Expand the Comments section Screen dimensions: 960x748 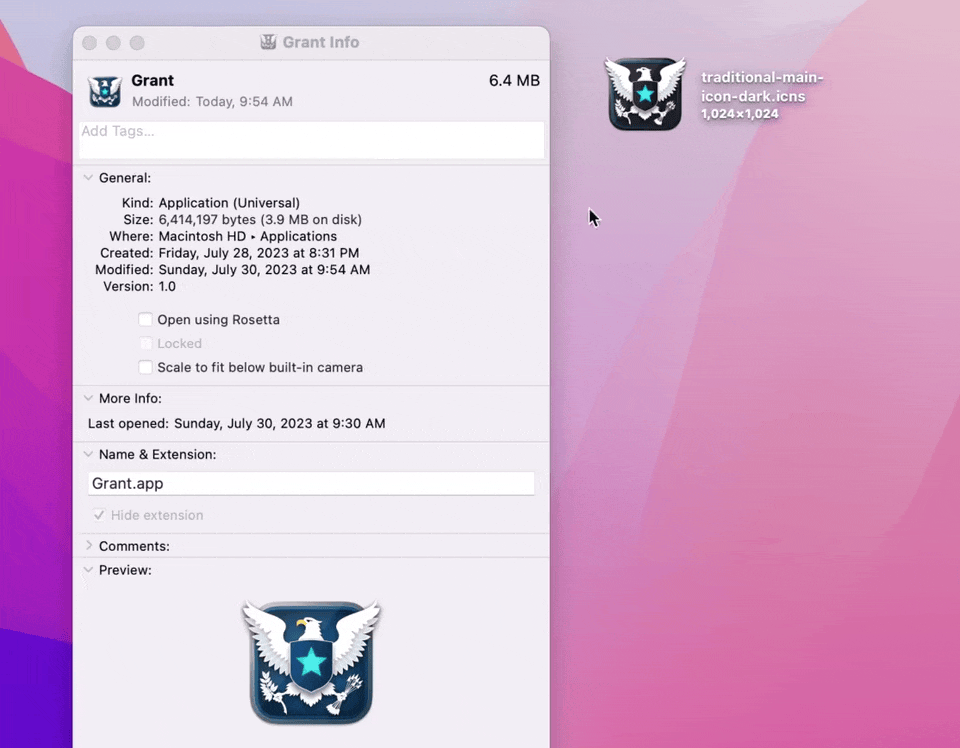pyautogui.click(x=89, y=546)
